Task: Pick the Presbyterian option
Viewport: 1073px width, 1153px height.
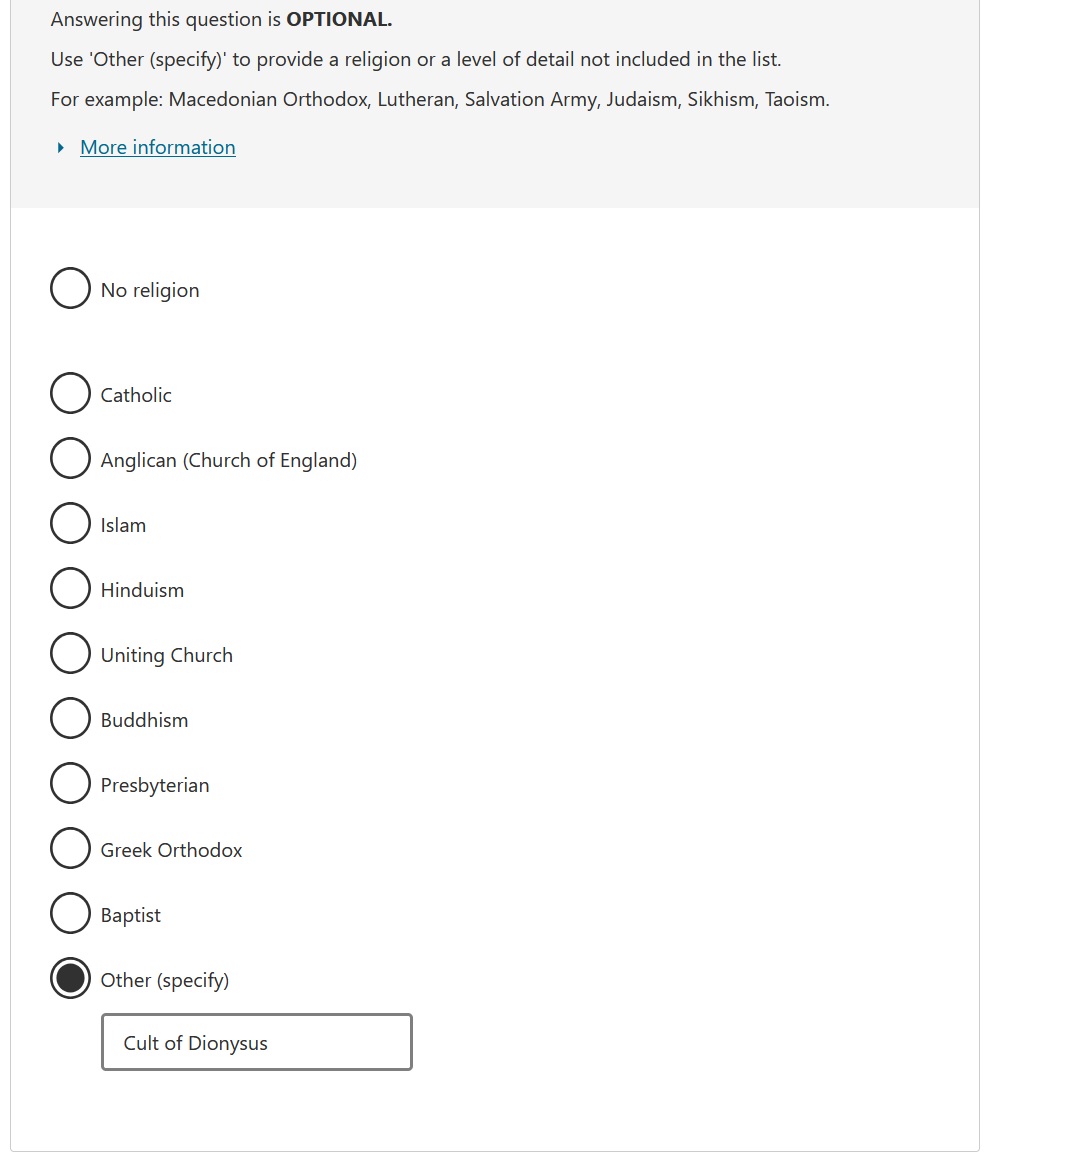Action: [x=71, y=783]
